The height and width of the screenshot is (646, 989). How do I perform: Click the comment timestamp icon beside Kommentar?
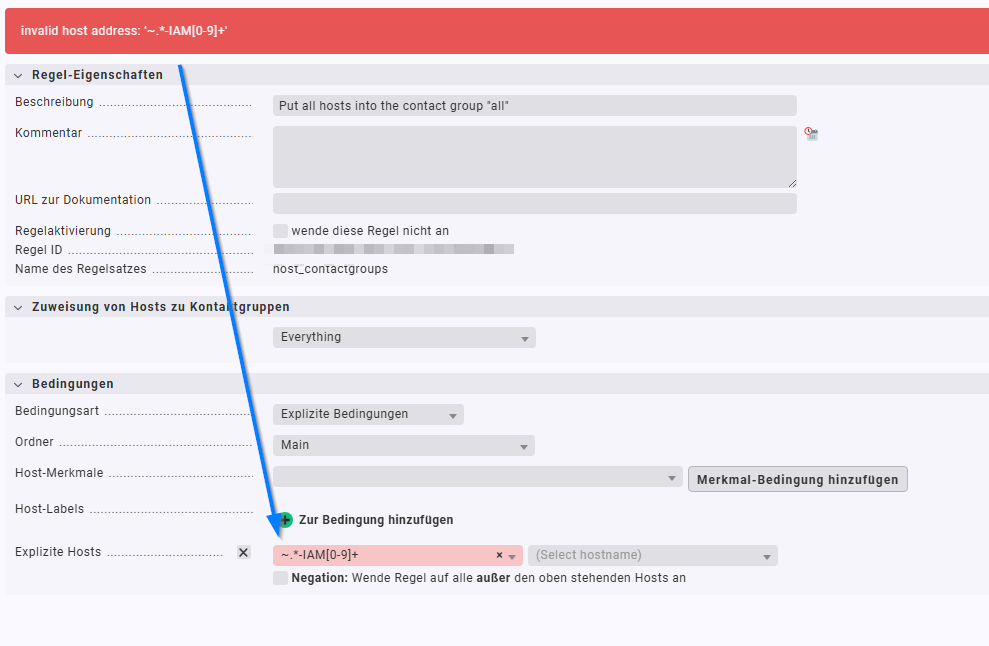(811, 133)
